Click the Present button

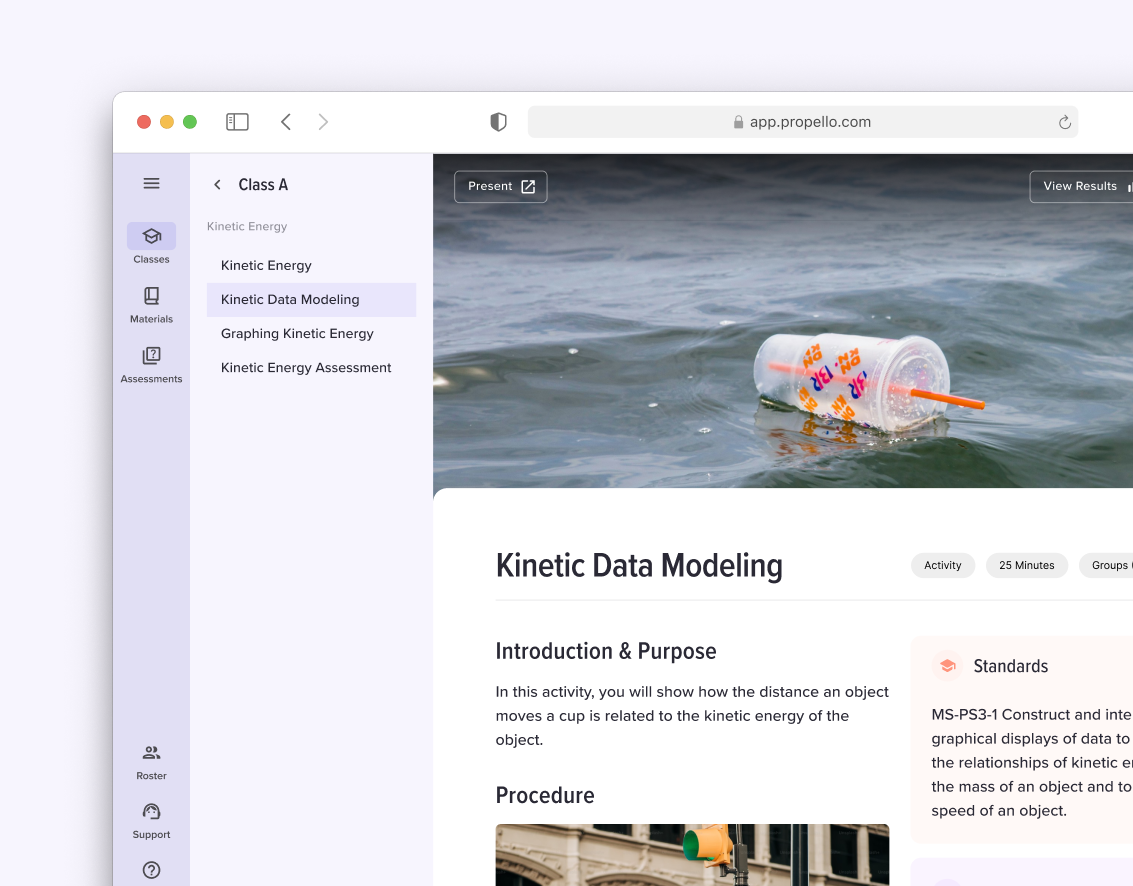pyautogui.click(x=501, y=186)
